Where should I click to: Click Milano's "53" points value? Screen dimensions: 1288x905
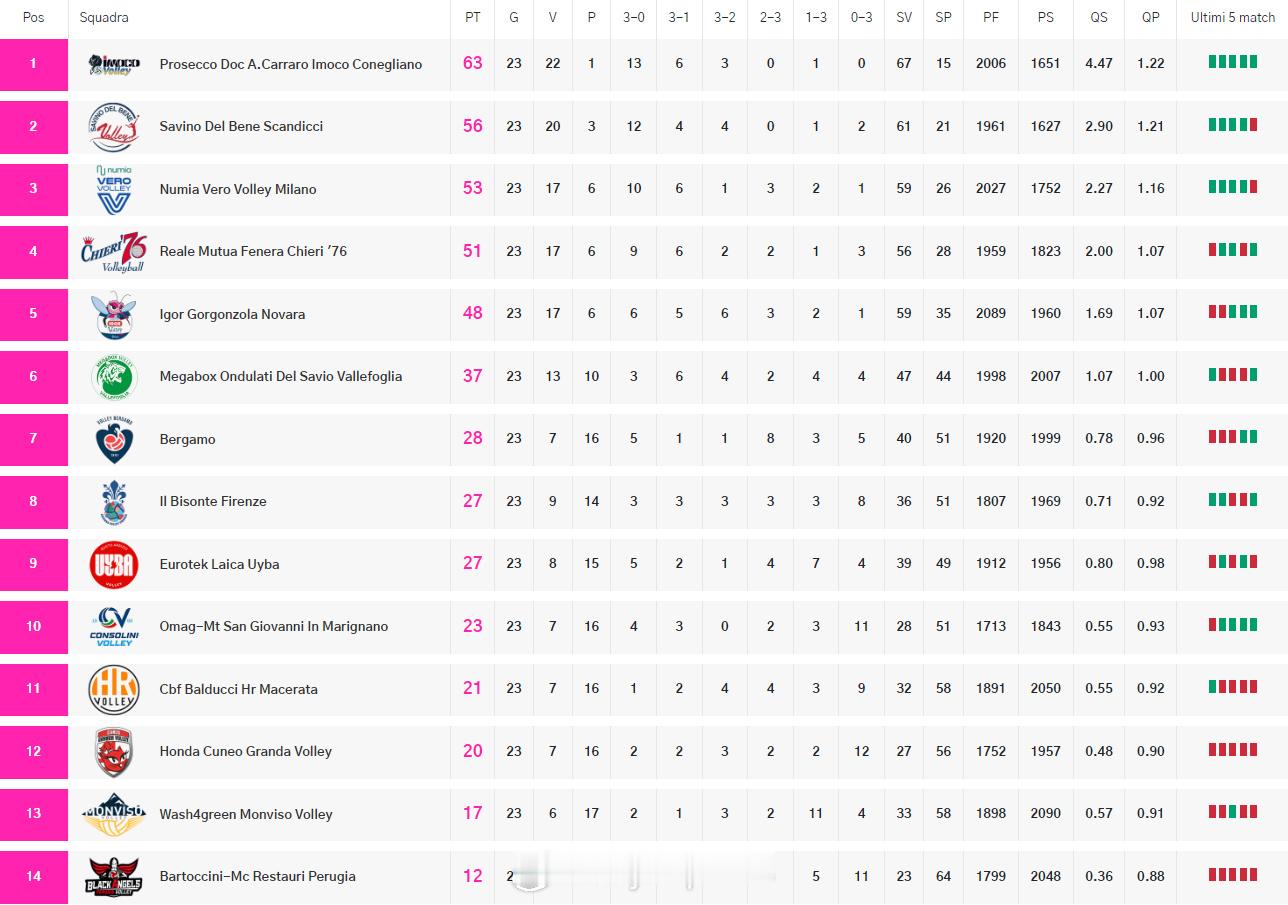[x=473, y=188]
